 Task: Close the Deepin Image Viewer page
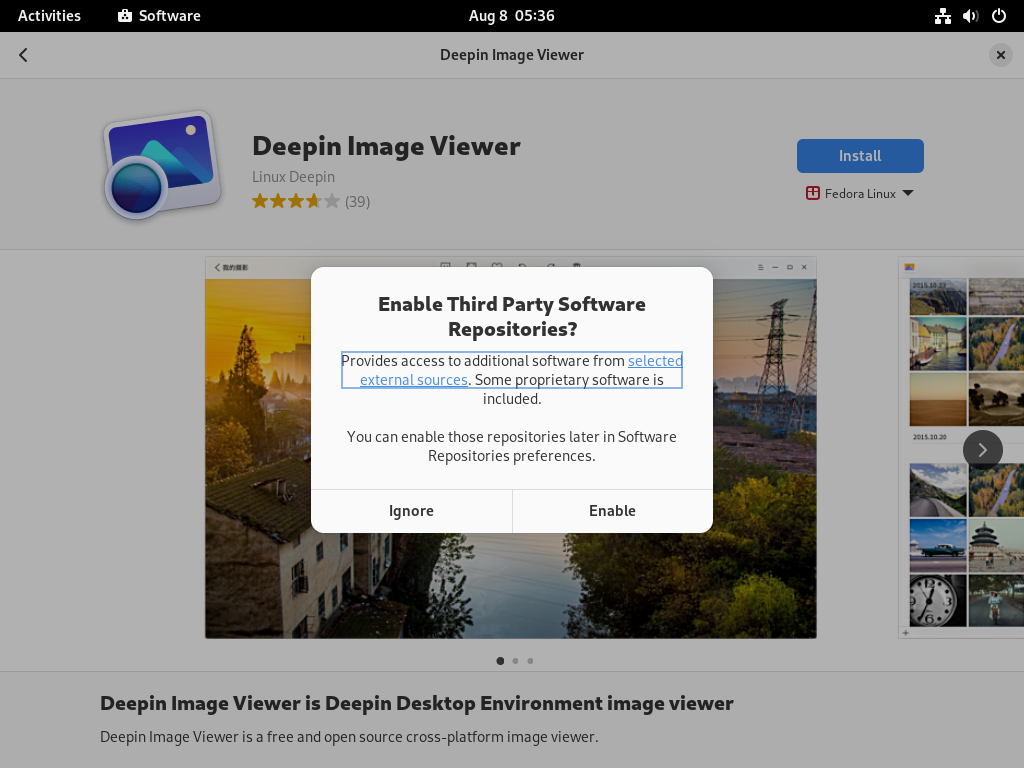(1000, 55)
